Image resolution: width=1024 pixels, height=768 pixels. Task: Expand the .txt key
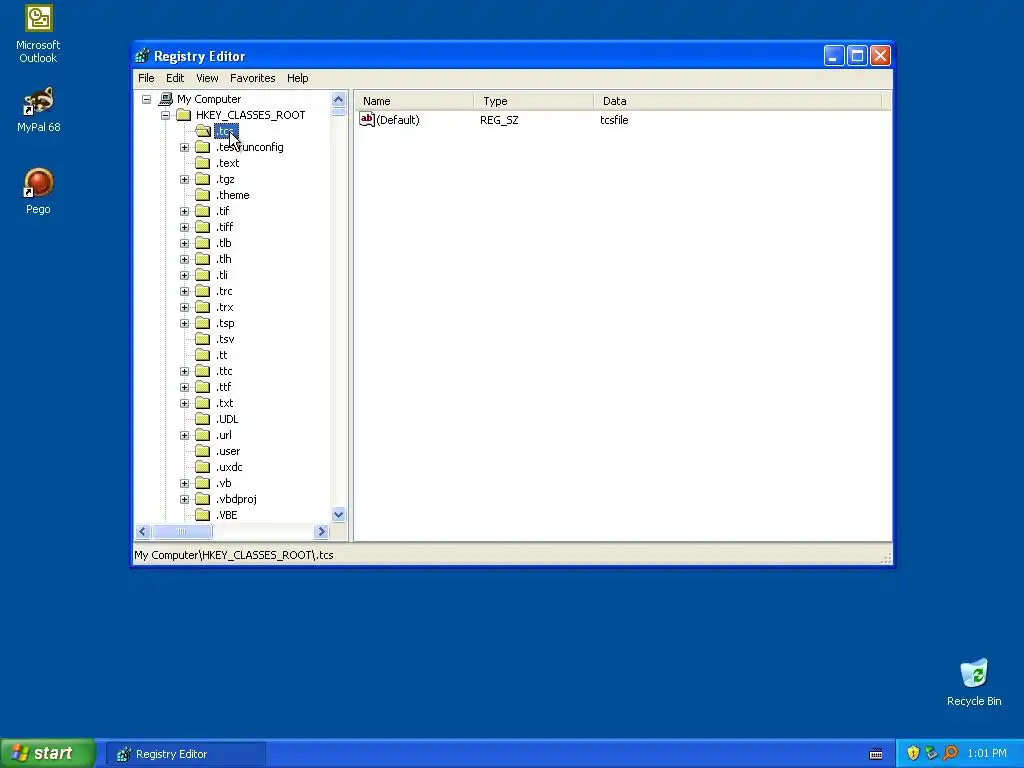tap(184, 403)
